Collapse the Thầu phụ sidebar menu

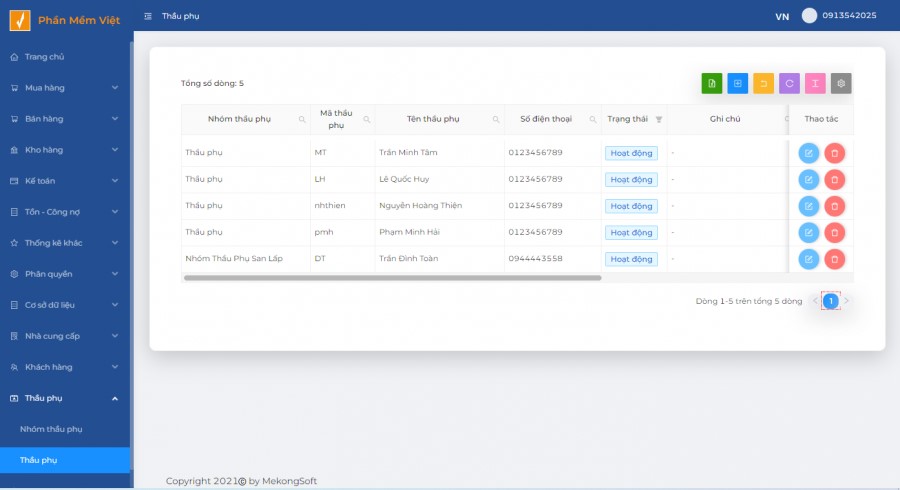pos(65,398)
